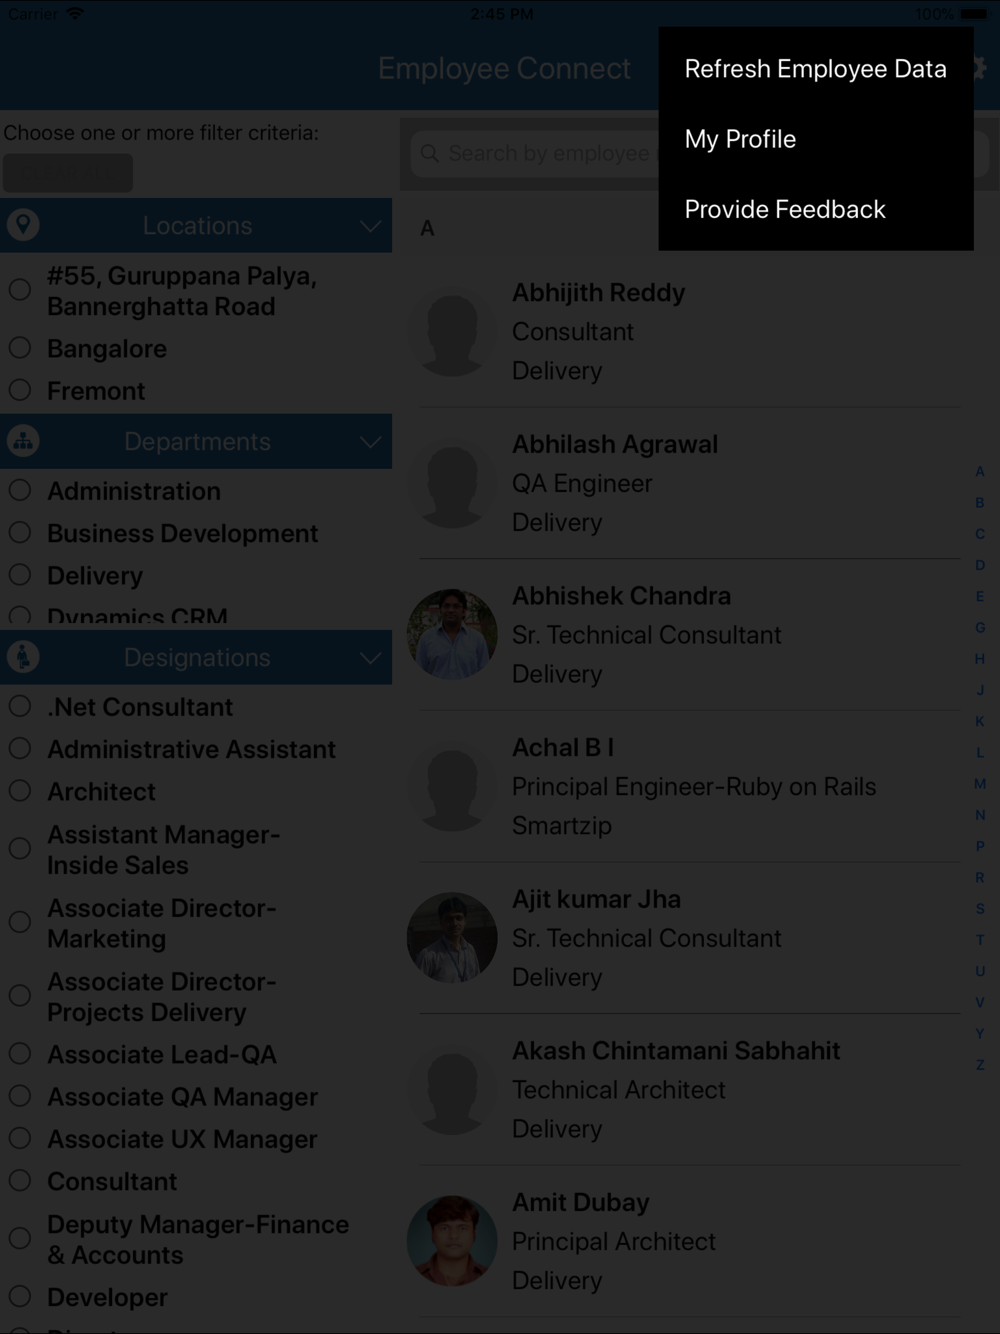The height and width of the screenshot is (1334, 1000).
Task: Choose Refresh Employee Data from menu
Action: click(815, 69)
